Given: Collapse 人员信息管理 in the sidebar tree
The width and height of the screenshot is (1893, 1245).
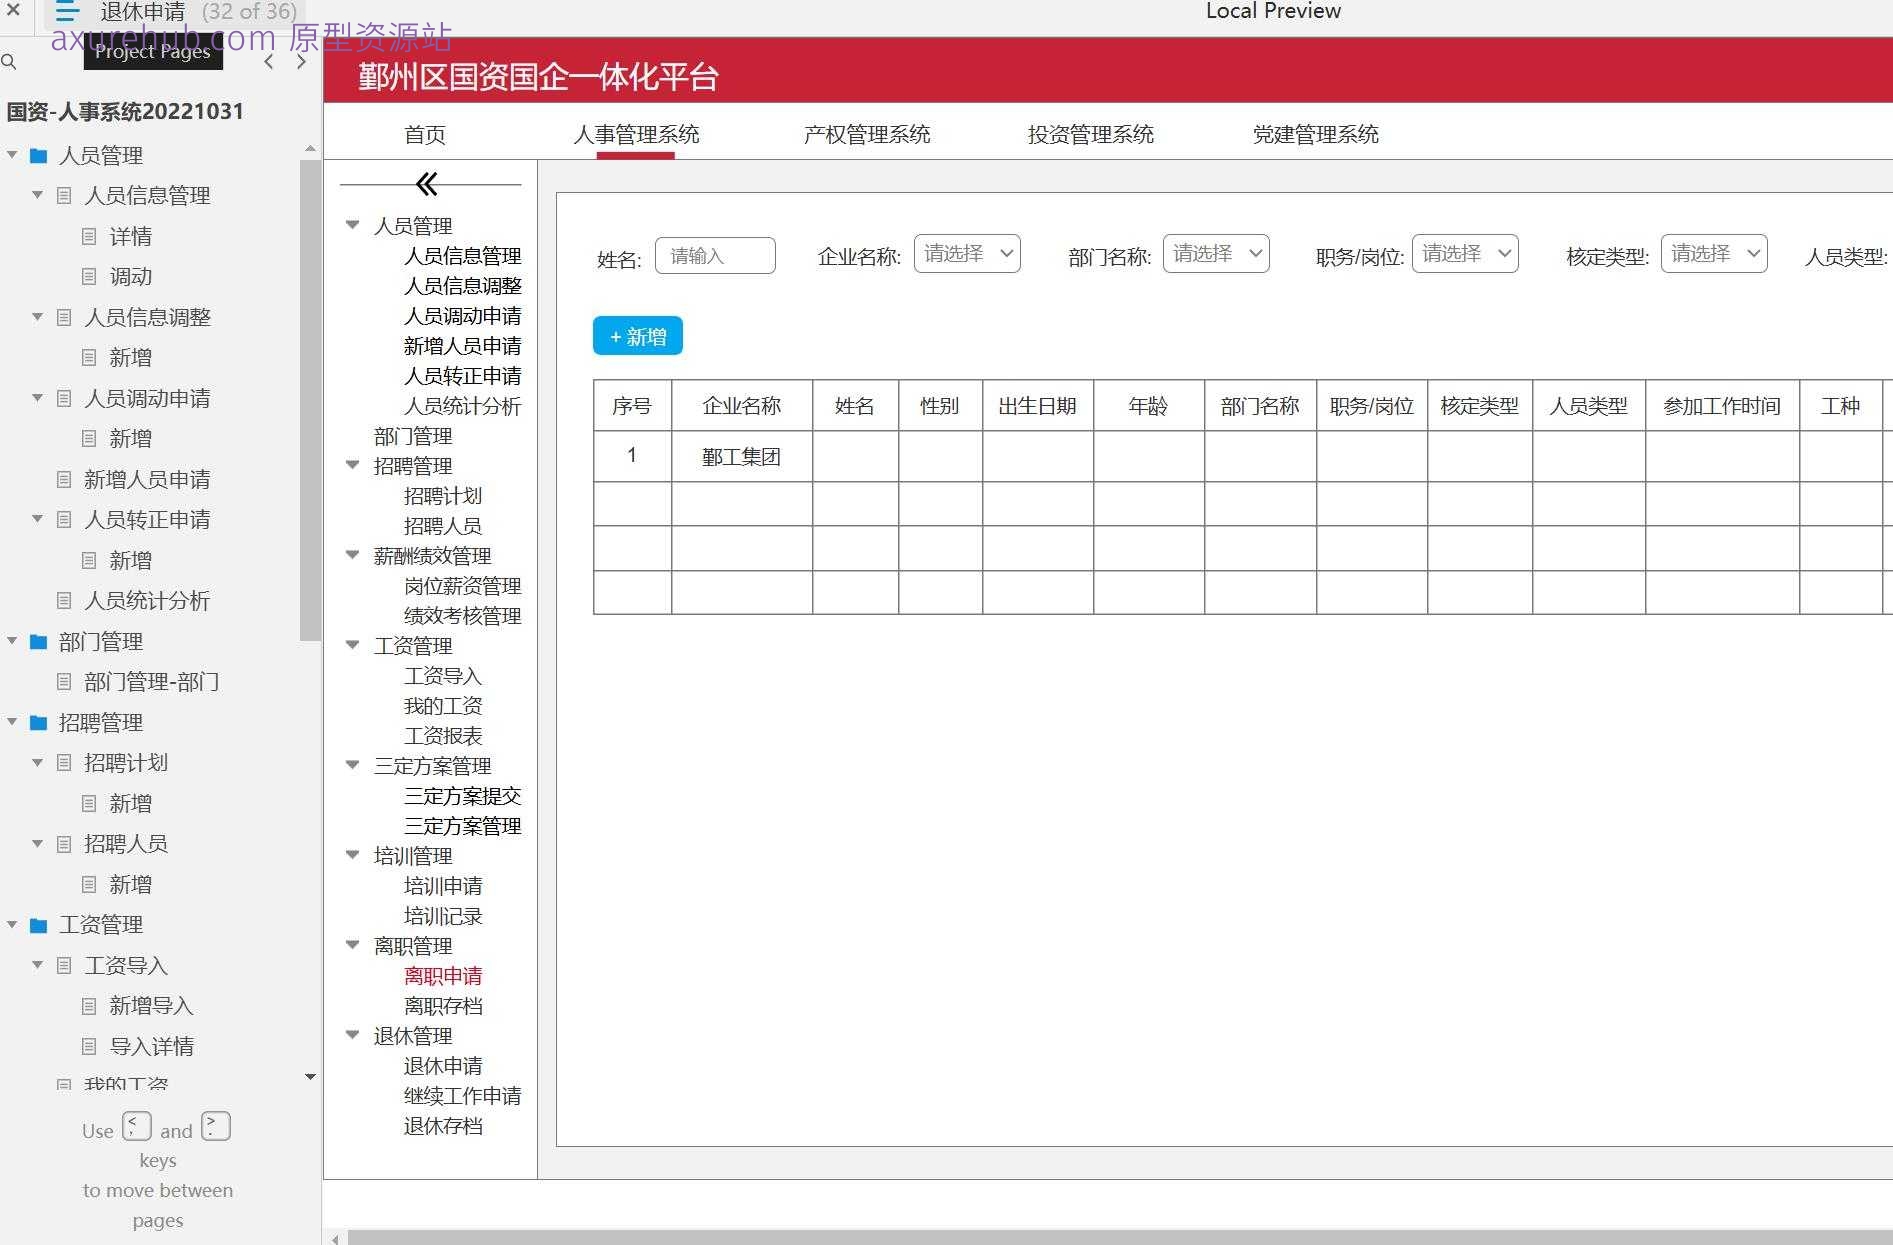Looking at the screenshot, I should click(x=37, y=195).
